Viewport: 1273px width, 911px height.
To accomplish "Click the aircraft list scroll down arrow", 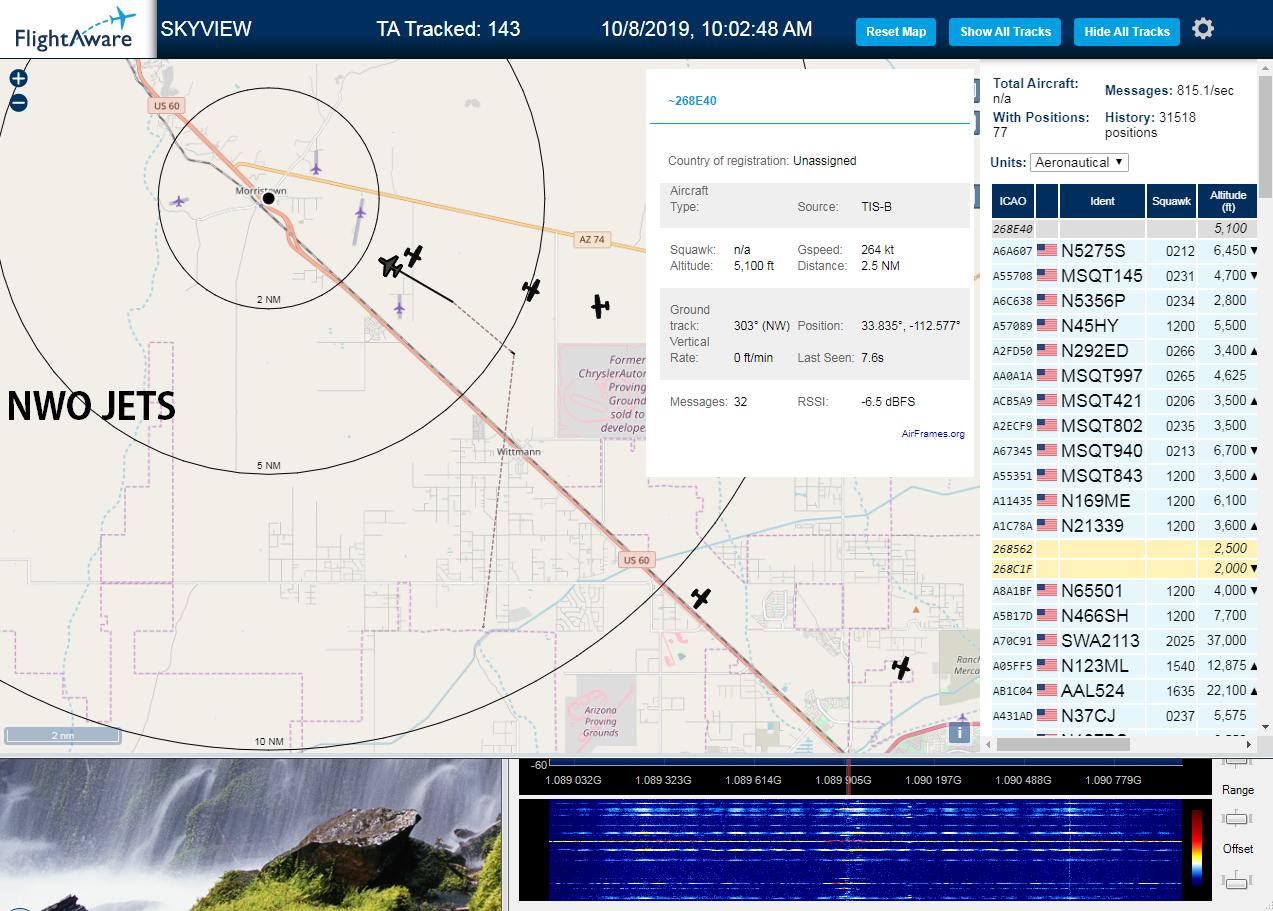I will click(x=1265, y=727).
